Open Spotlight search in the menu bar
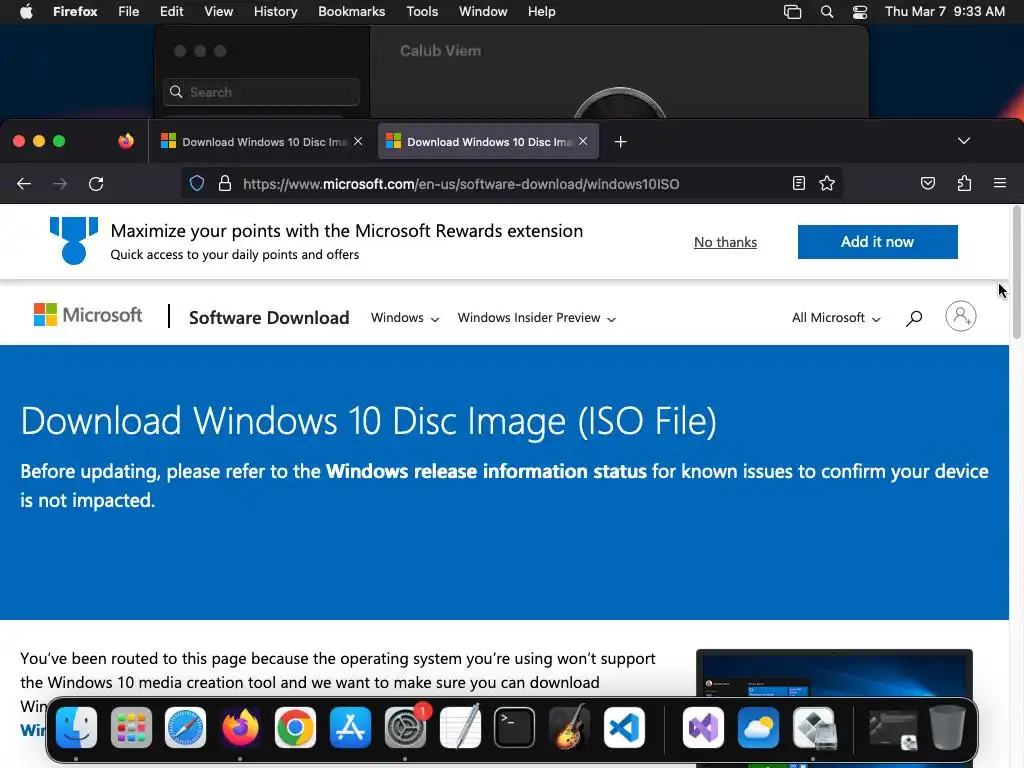Viewport: 1024px width, 768px height. tap(827, 12)
